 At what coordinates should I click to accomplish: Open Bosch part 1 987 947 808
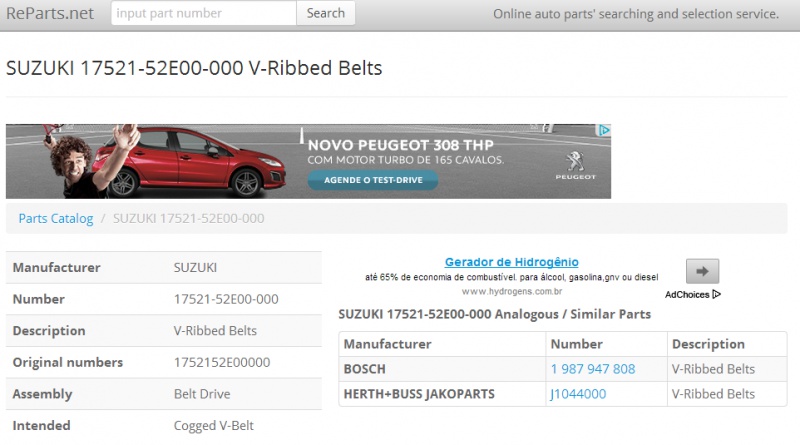593,369
